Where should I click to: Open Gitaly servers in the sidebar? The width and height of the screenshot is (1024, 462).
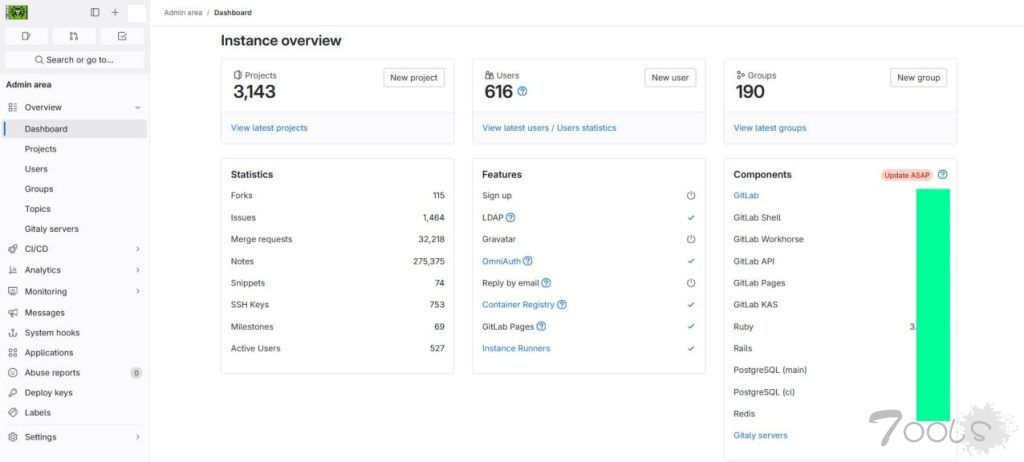click(75, 229)
